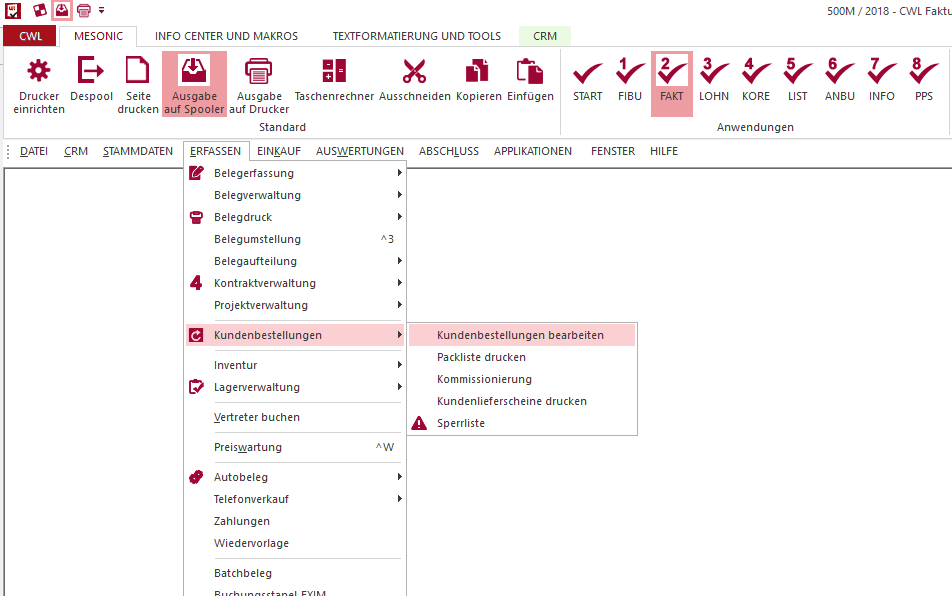952x596 pixels.
Task: Open the STAMMDATEN menu
Action: (138, 151)
